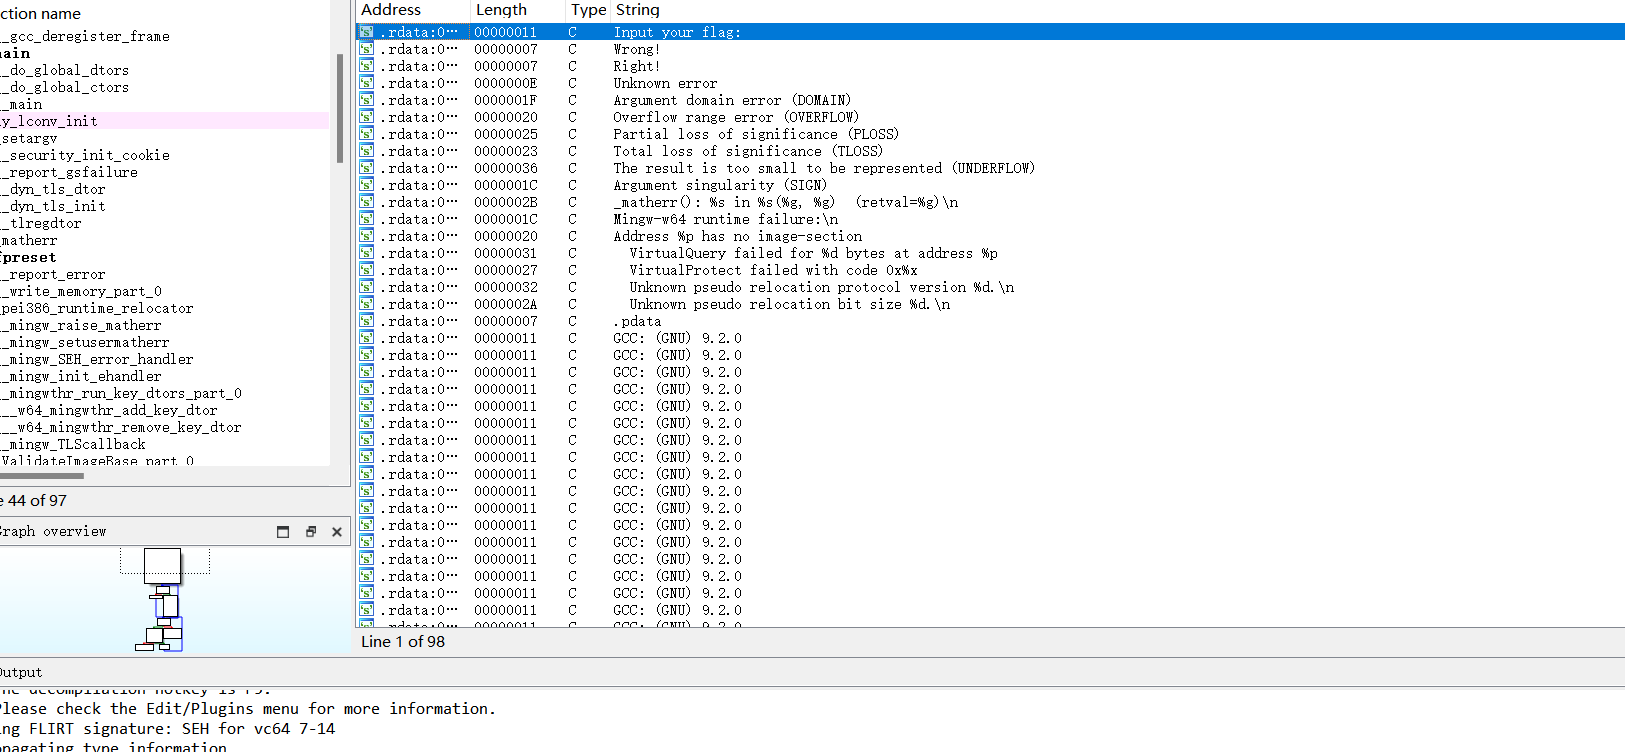This screenshot has width=1625, height=752.
Task: Click the icon on the "Partial loss of significance" row
Action: (367, 134)
